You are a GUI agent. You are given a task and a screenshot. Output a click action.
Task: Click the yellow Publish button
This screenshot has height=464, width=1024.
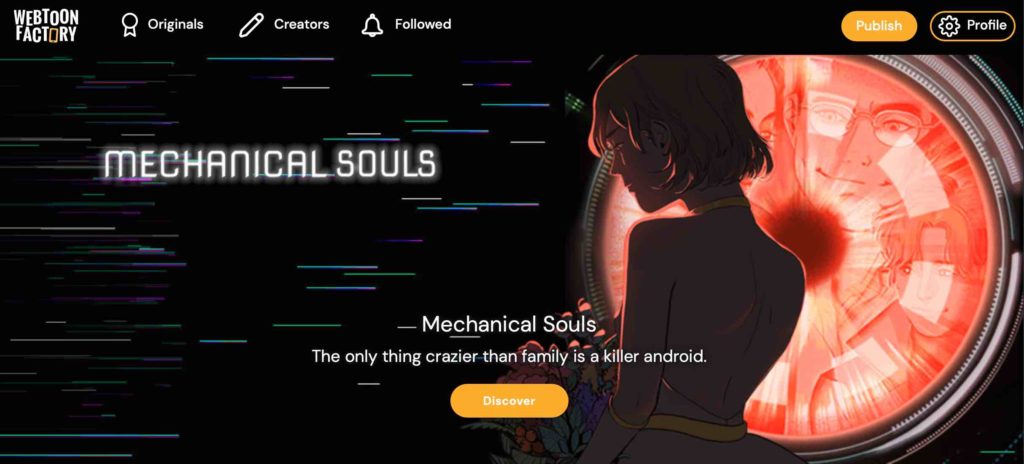click(878, 25)
